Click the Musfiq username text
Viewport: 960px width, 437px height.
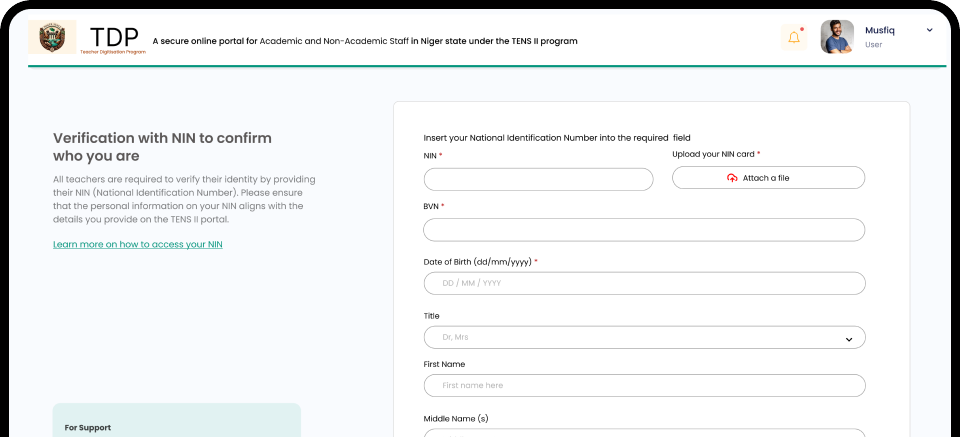[880, 30]
